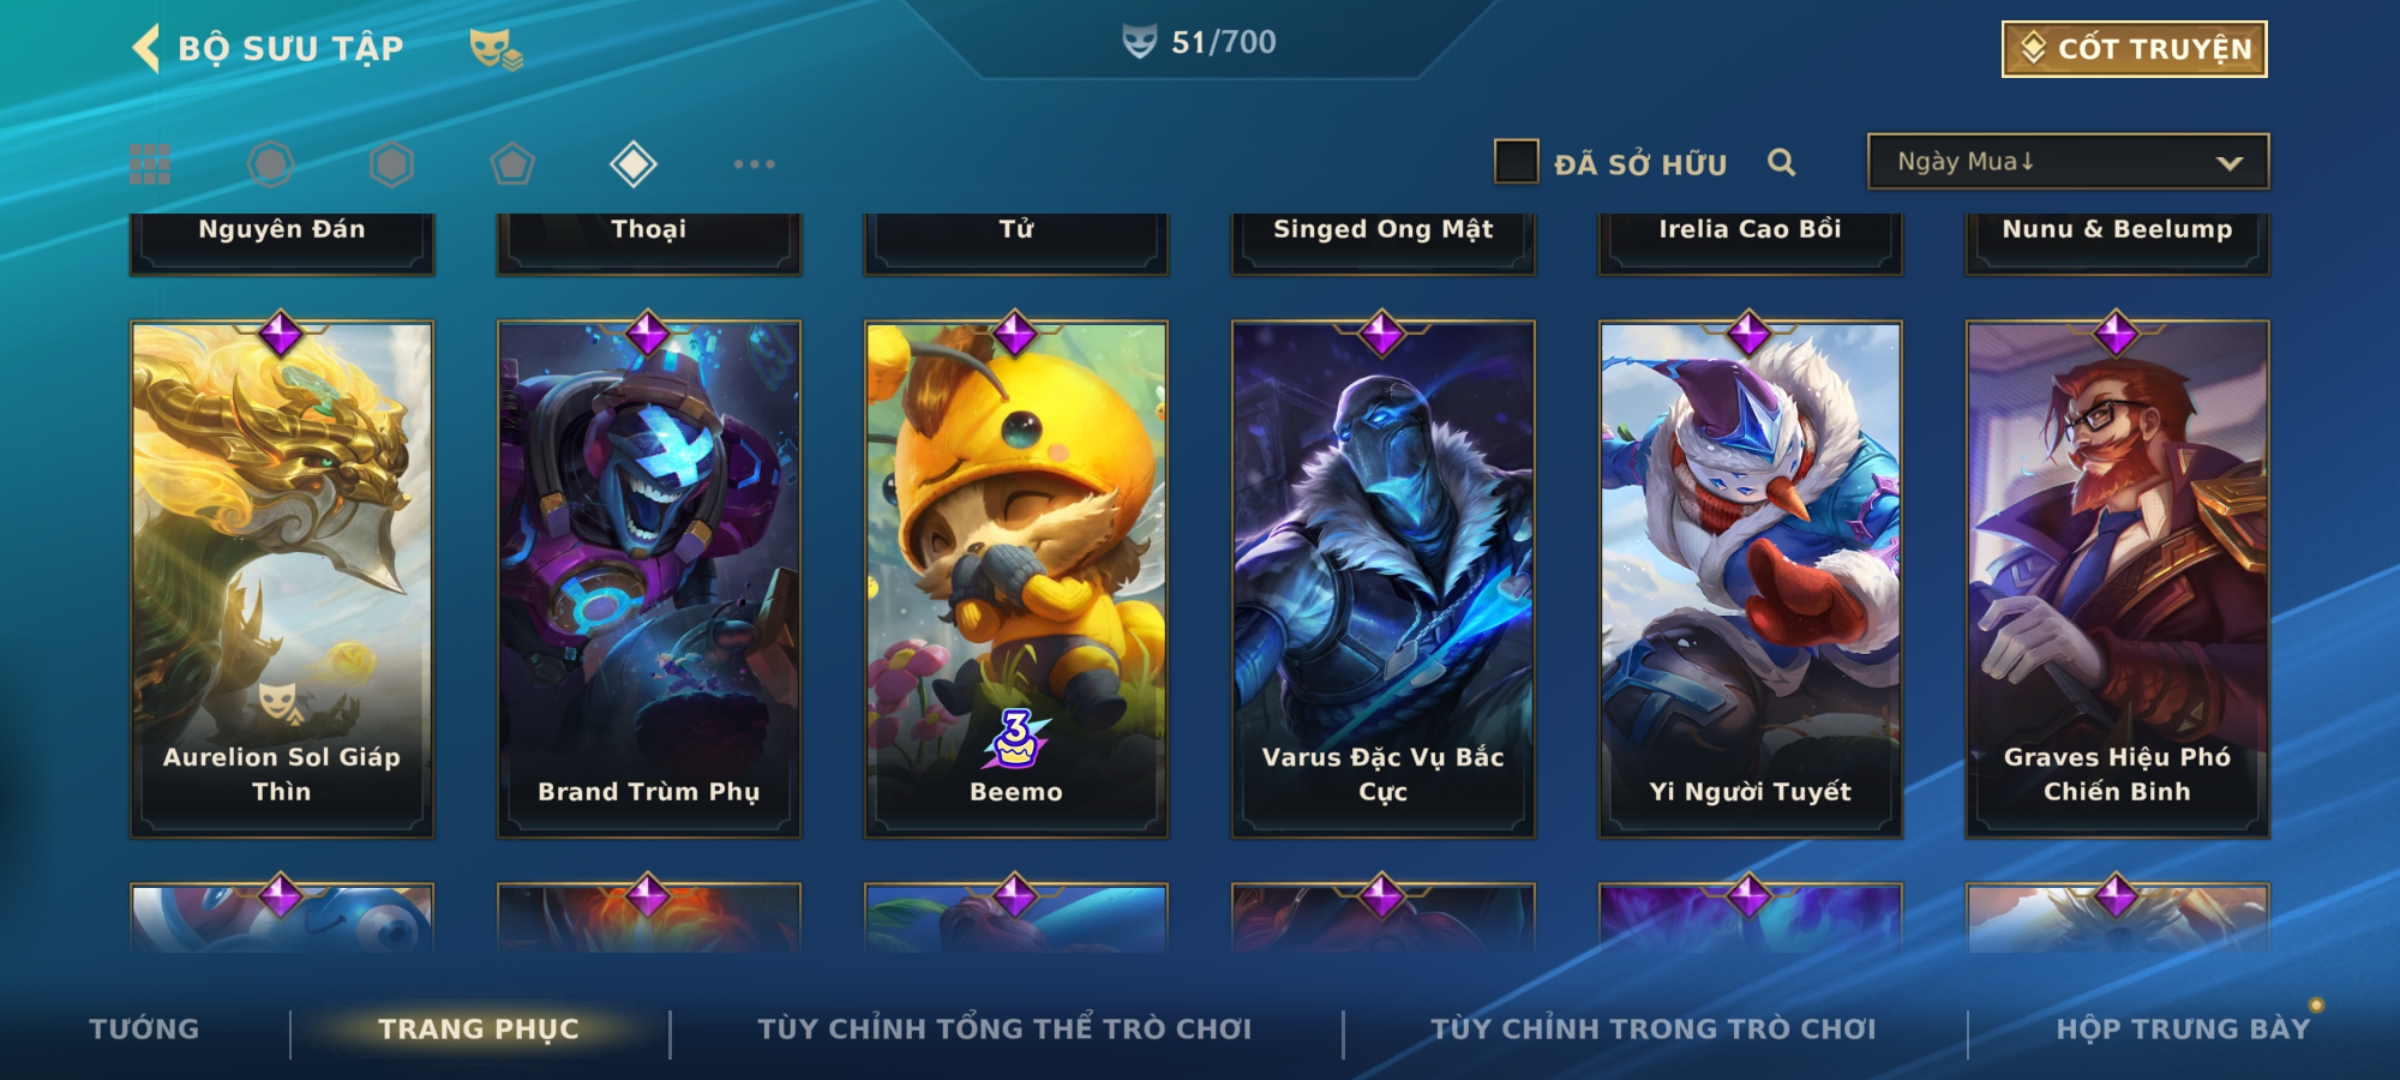This screenshot has width=2400, height=1080.
Task: Open the Hộp Trưng Bày tab
Action: click(2183, 1029)
